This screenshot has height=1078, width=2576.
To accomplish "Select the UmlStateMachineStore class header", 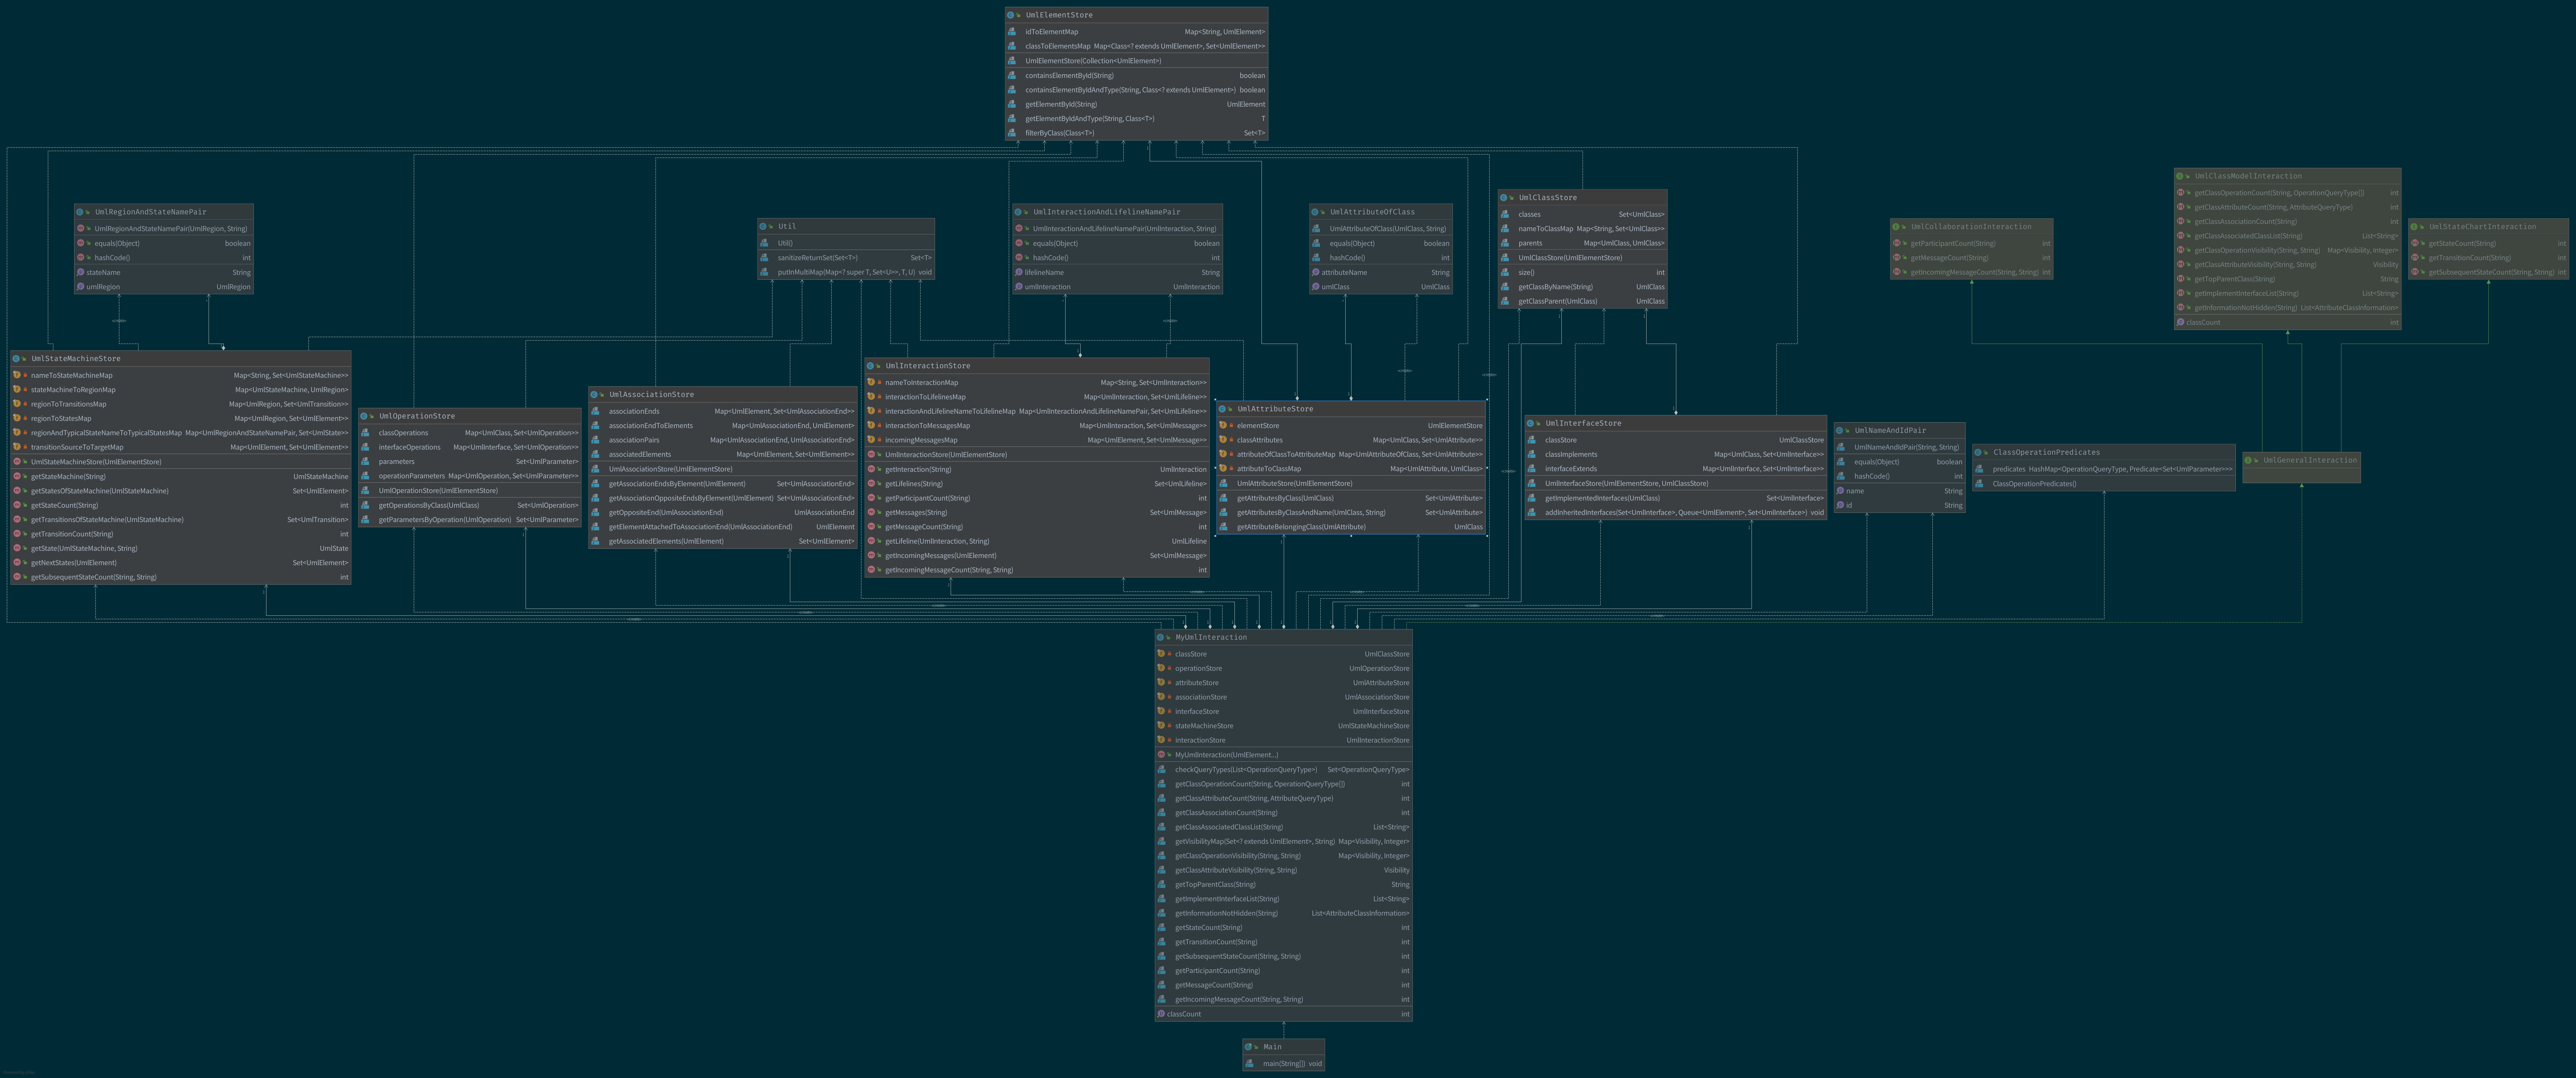I will 76,358.
